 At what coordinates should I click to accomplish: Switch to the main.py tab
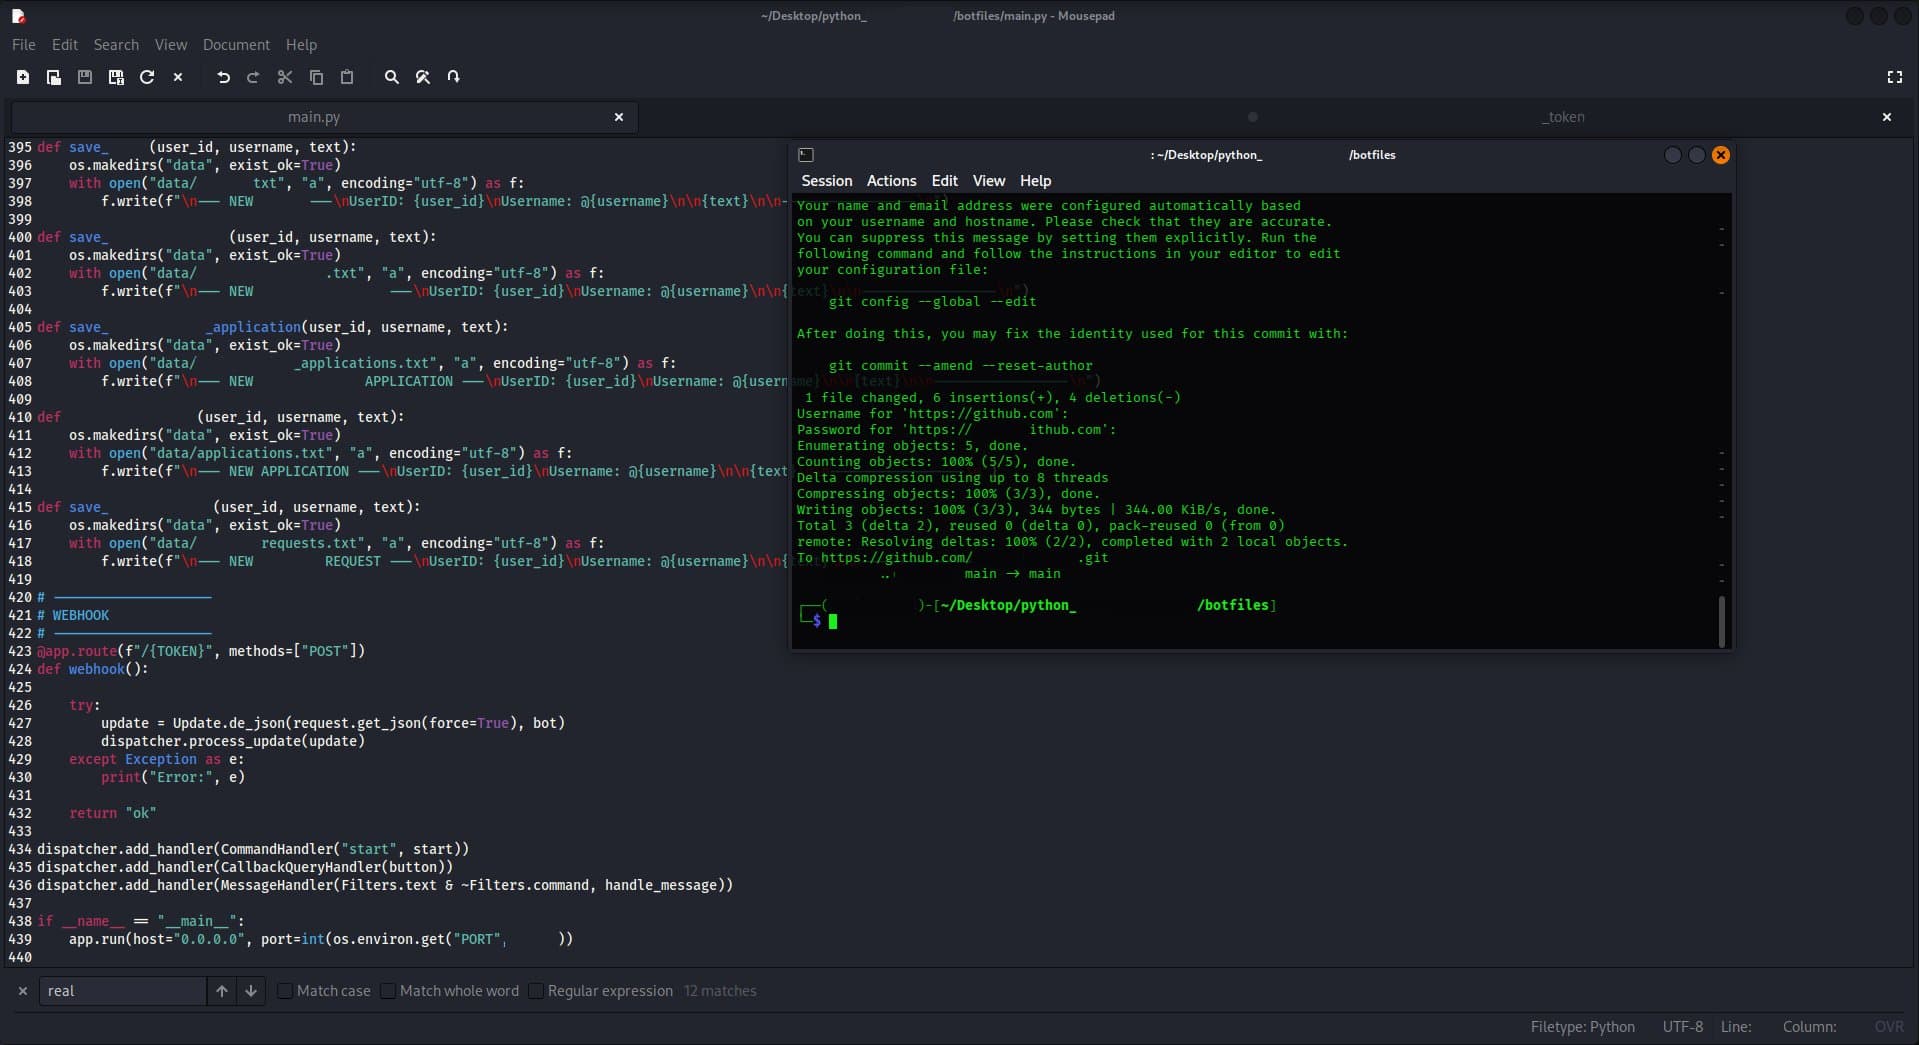coord(314,117)
